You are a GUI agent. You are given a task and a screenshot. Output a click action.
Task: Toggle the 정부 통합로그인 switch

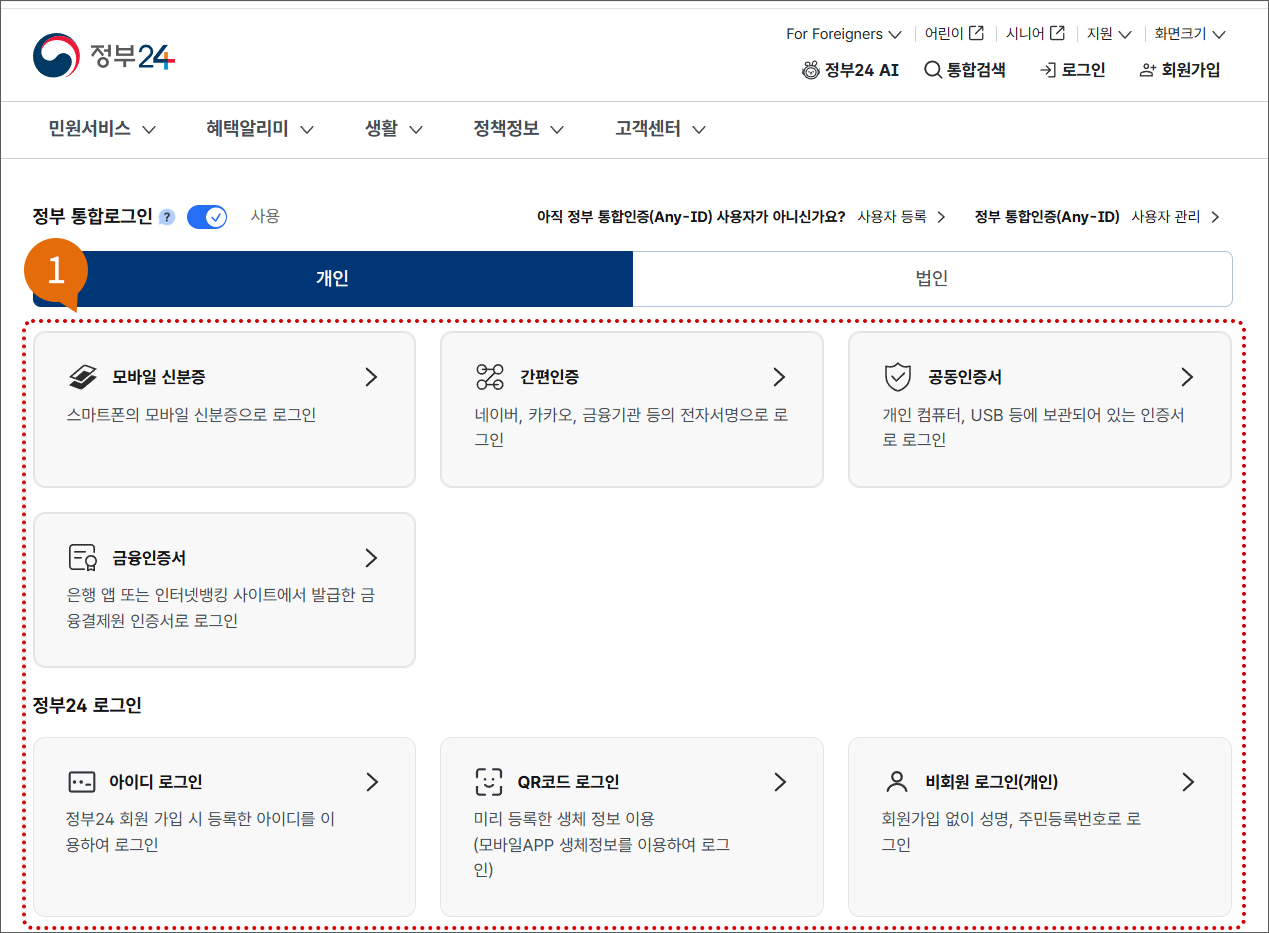click(207, 217)
